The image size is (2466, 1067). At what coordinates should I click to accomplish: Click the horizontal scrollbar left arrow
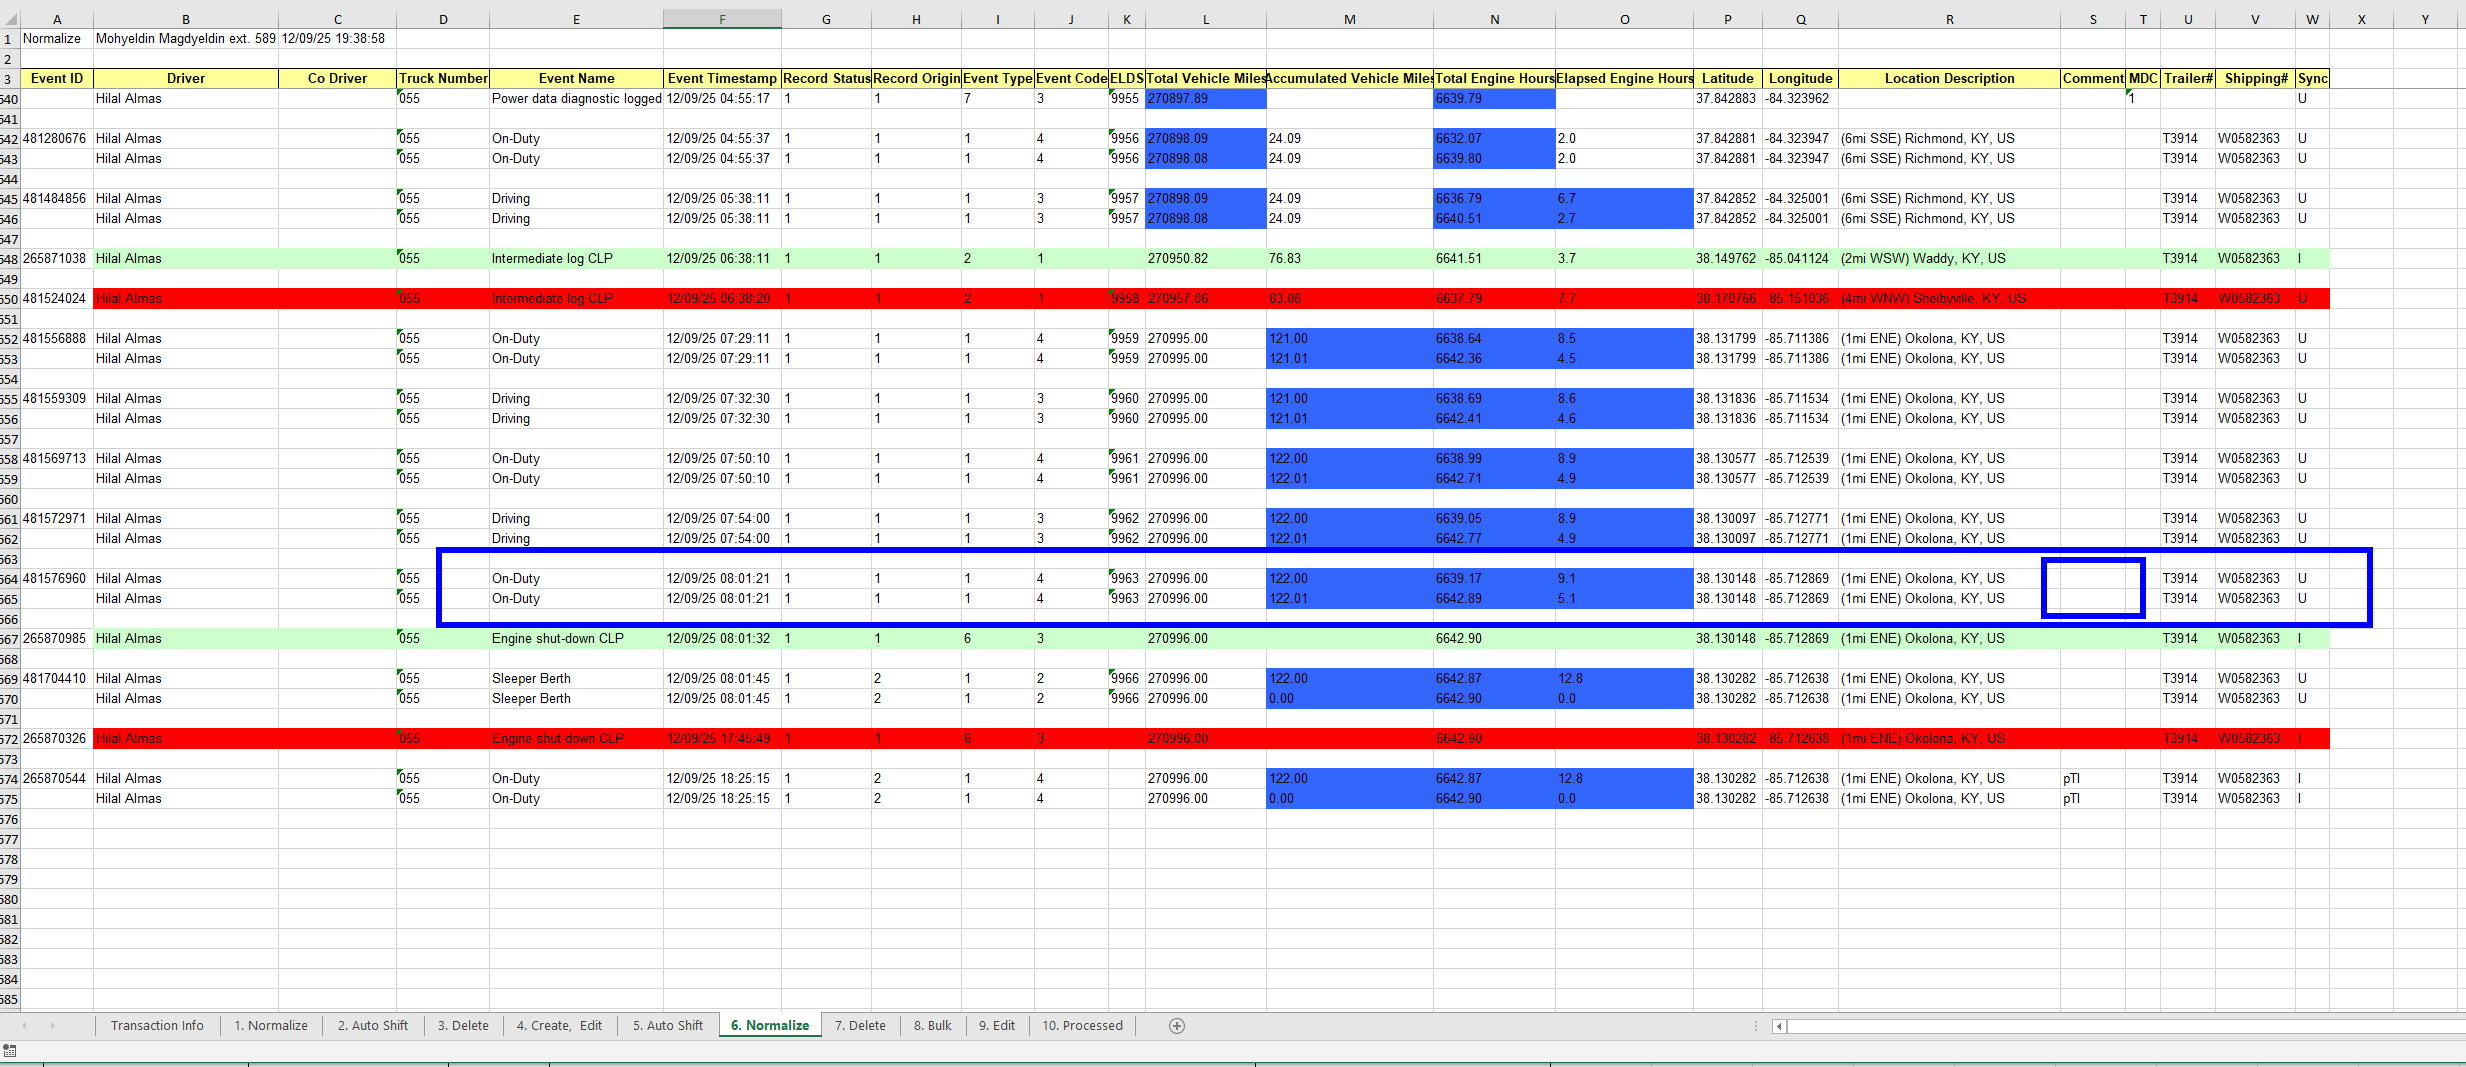coord(1779,1026)
